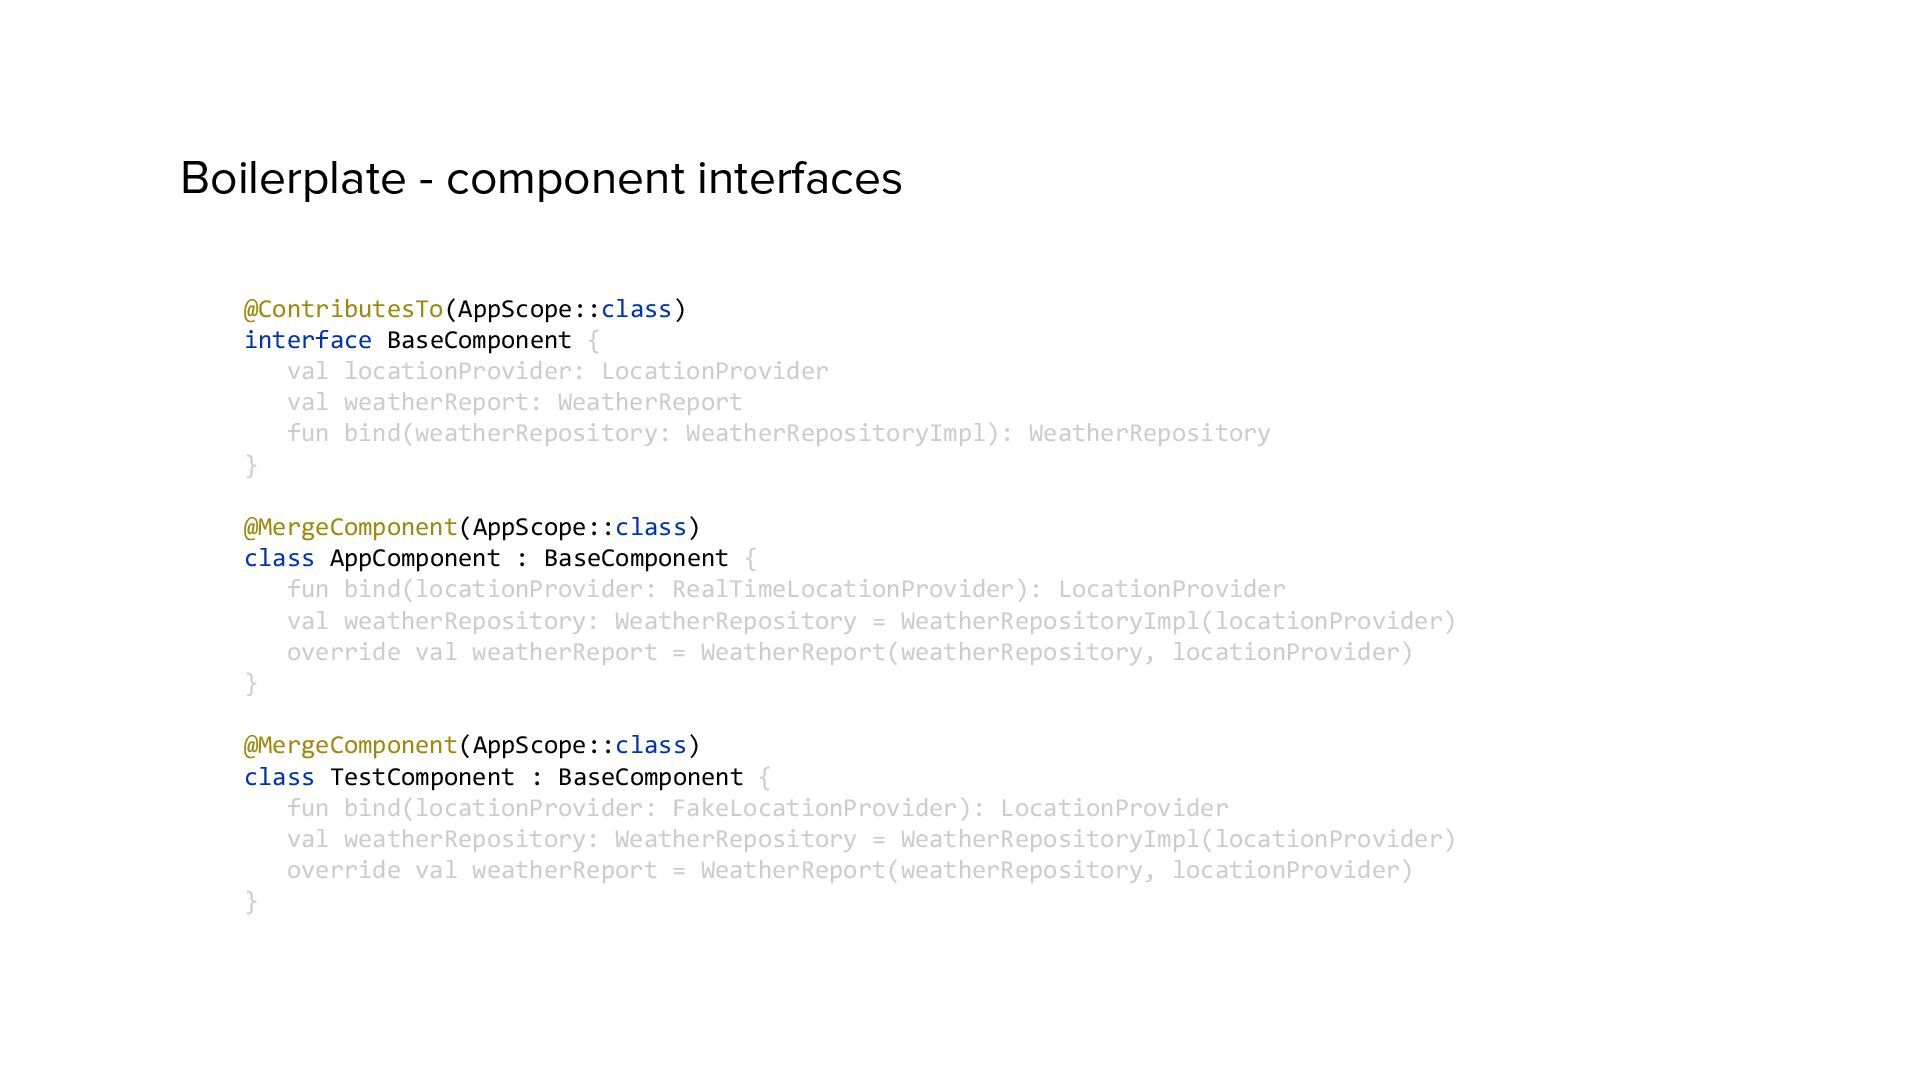Click the @MergeComponent annotation above AppComponent
Screen dimensions: 1920x1080
[350, 527]
